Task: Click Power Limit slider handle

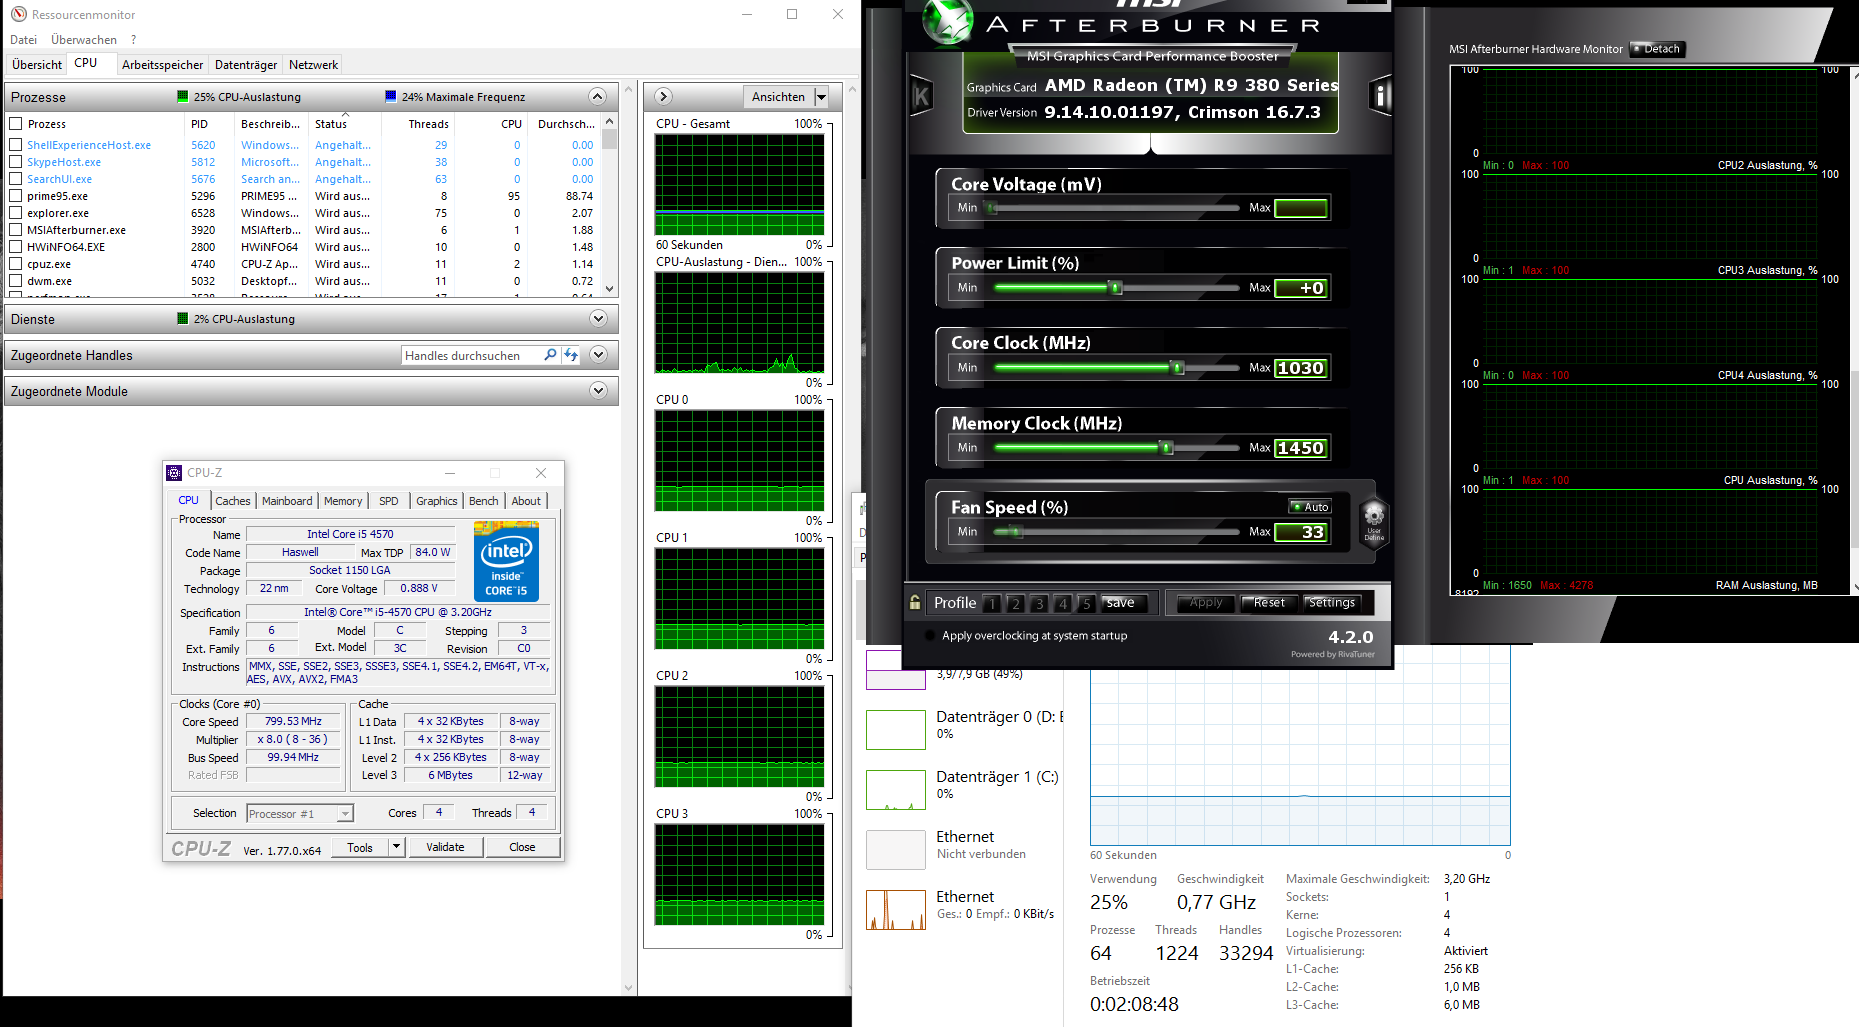Action: pyautogui.click(x=1116, y=288)
